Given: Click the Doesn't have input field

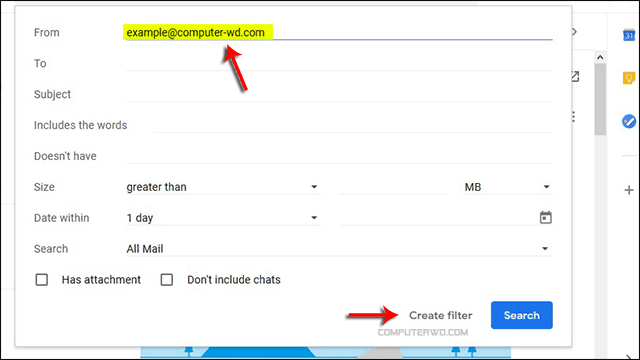Looking at the screenshot, I should pos(339,156).
